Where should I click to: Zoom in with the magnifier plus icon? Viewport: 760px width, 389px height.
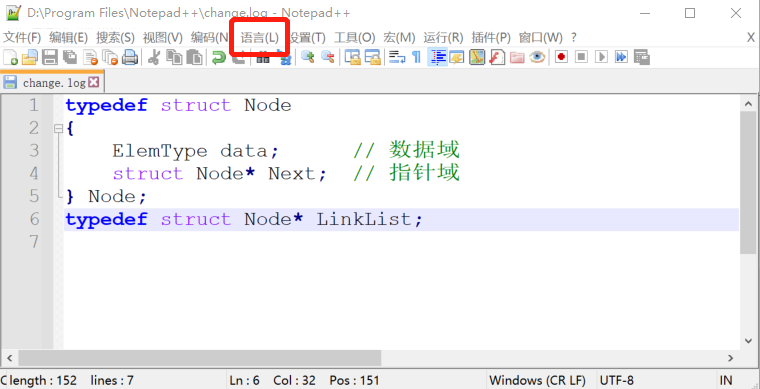point(307,57)
